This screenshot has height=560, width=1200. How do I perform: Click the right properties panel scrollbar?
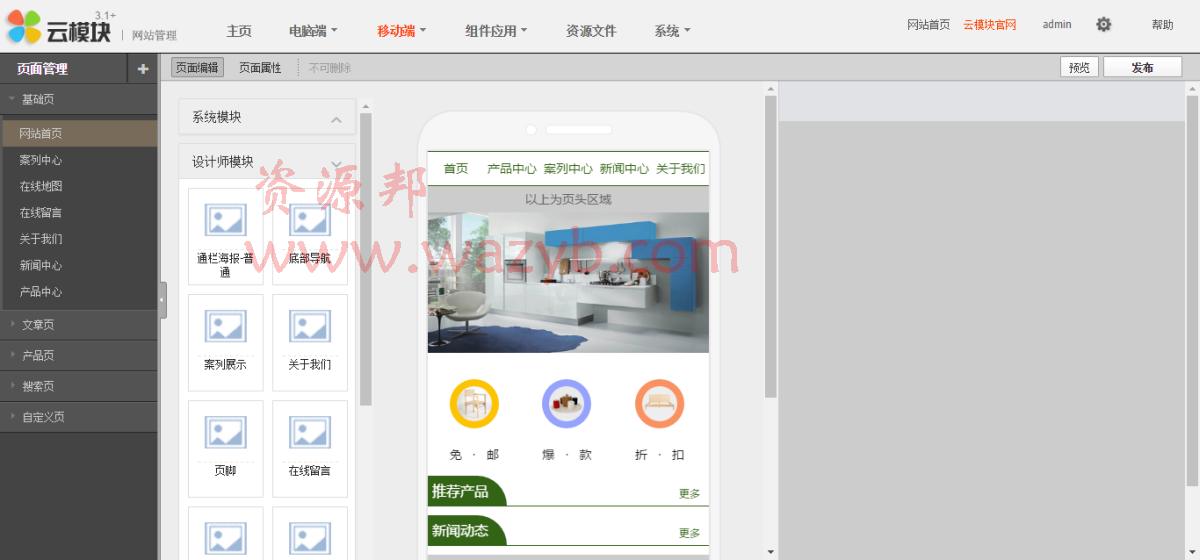tap(1192, 290)
